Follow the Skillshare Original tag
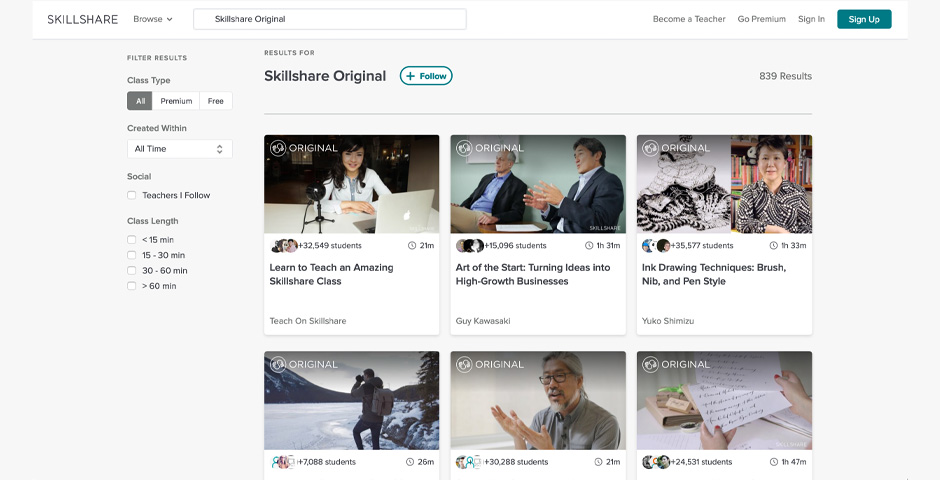 pyautogui.click(x=426, y=76)
